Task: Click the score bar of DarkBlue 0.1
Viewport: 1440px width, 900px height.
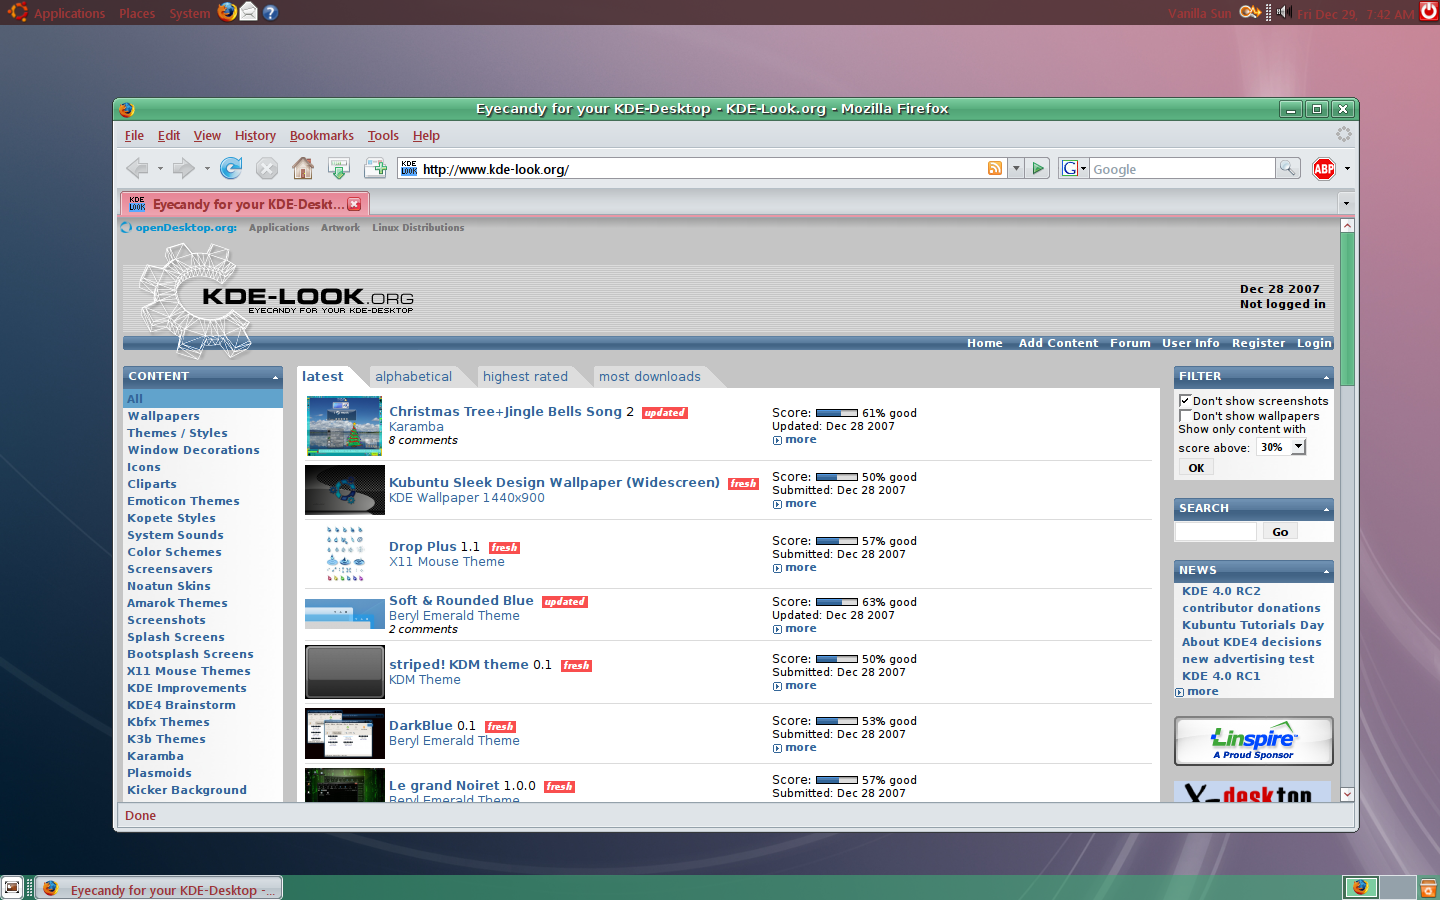Action: click(837, 721)
